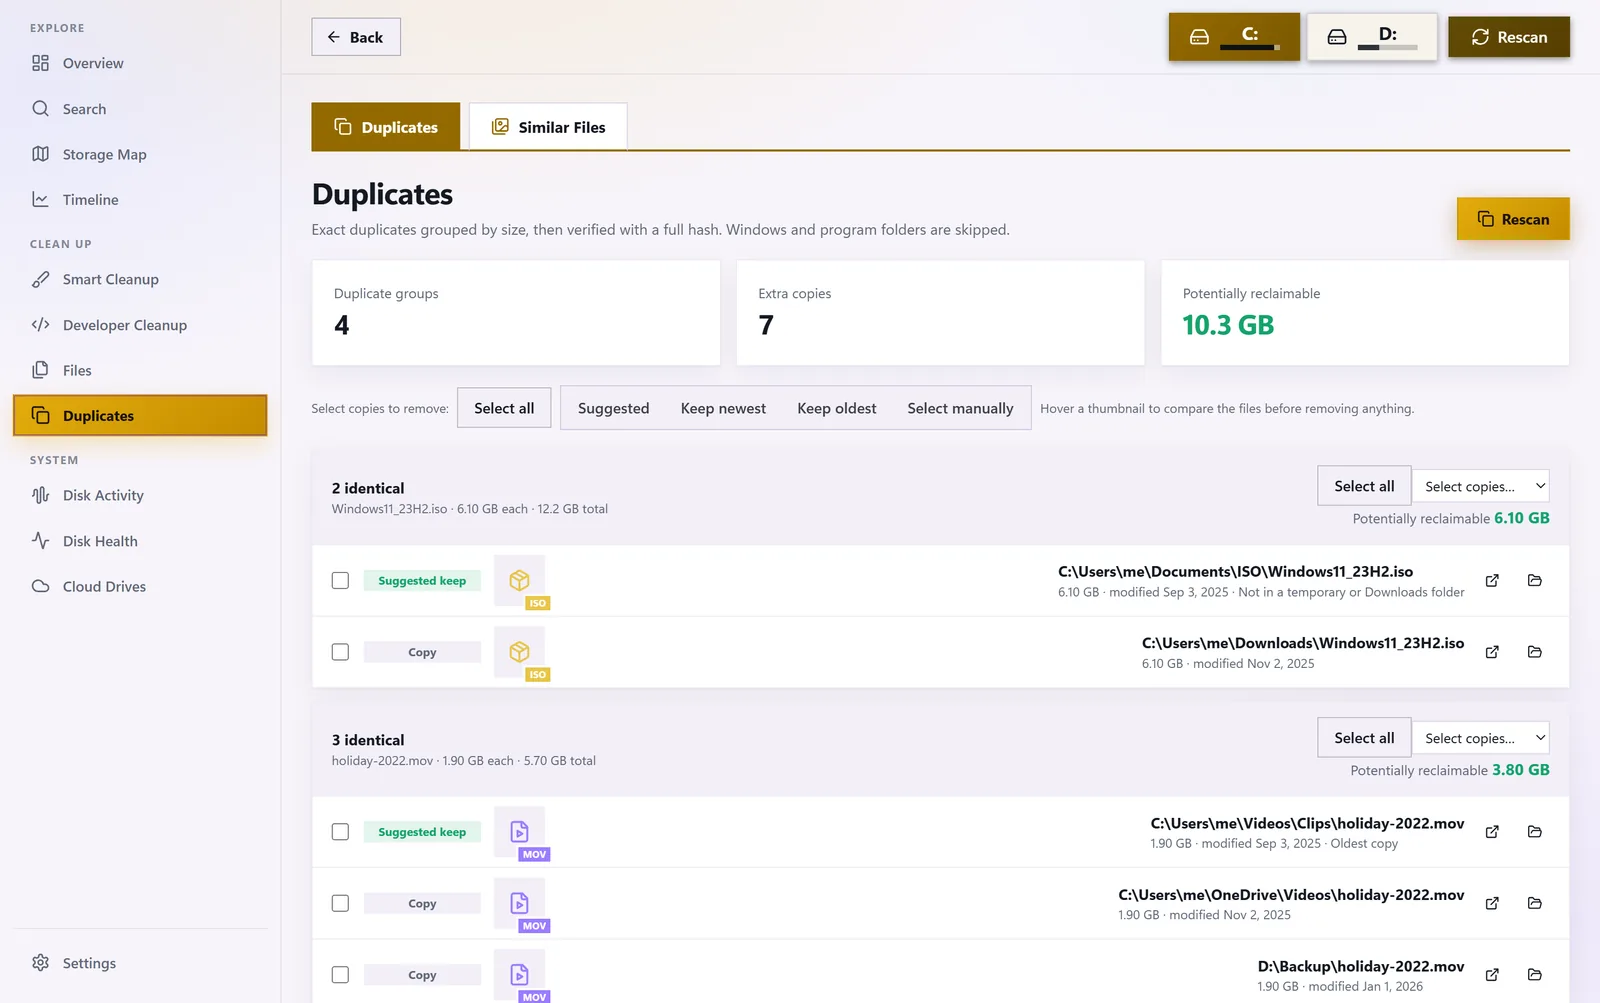
Task: Open Select copies dropdown for Windows11_23H2.iso group
Action: click(x=1481, y=486)
